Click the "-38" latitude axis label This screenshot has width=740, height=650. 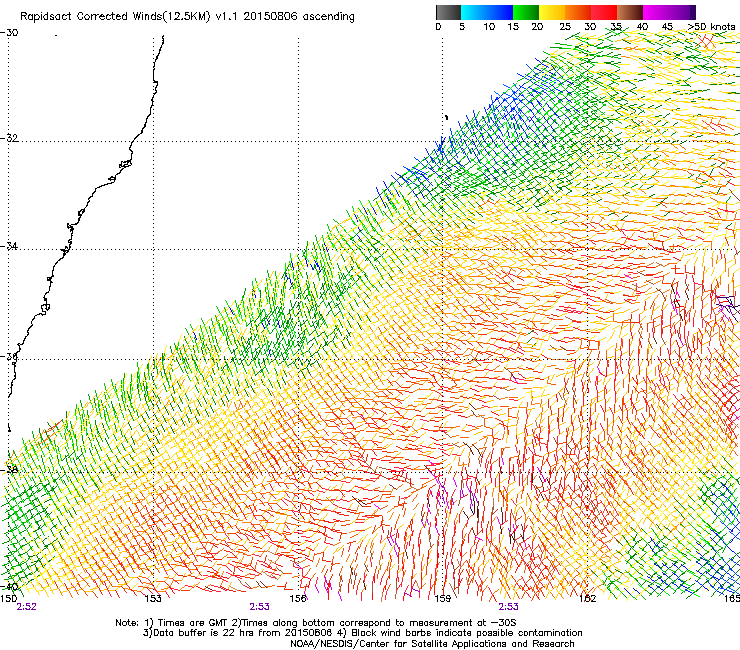tap(9, 470)
